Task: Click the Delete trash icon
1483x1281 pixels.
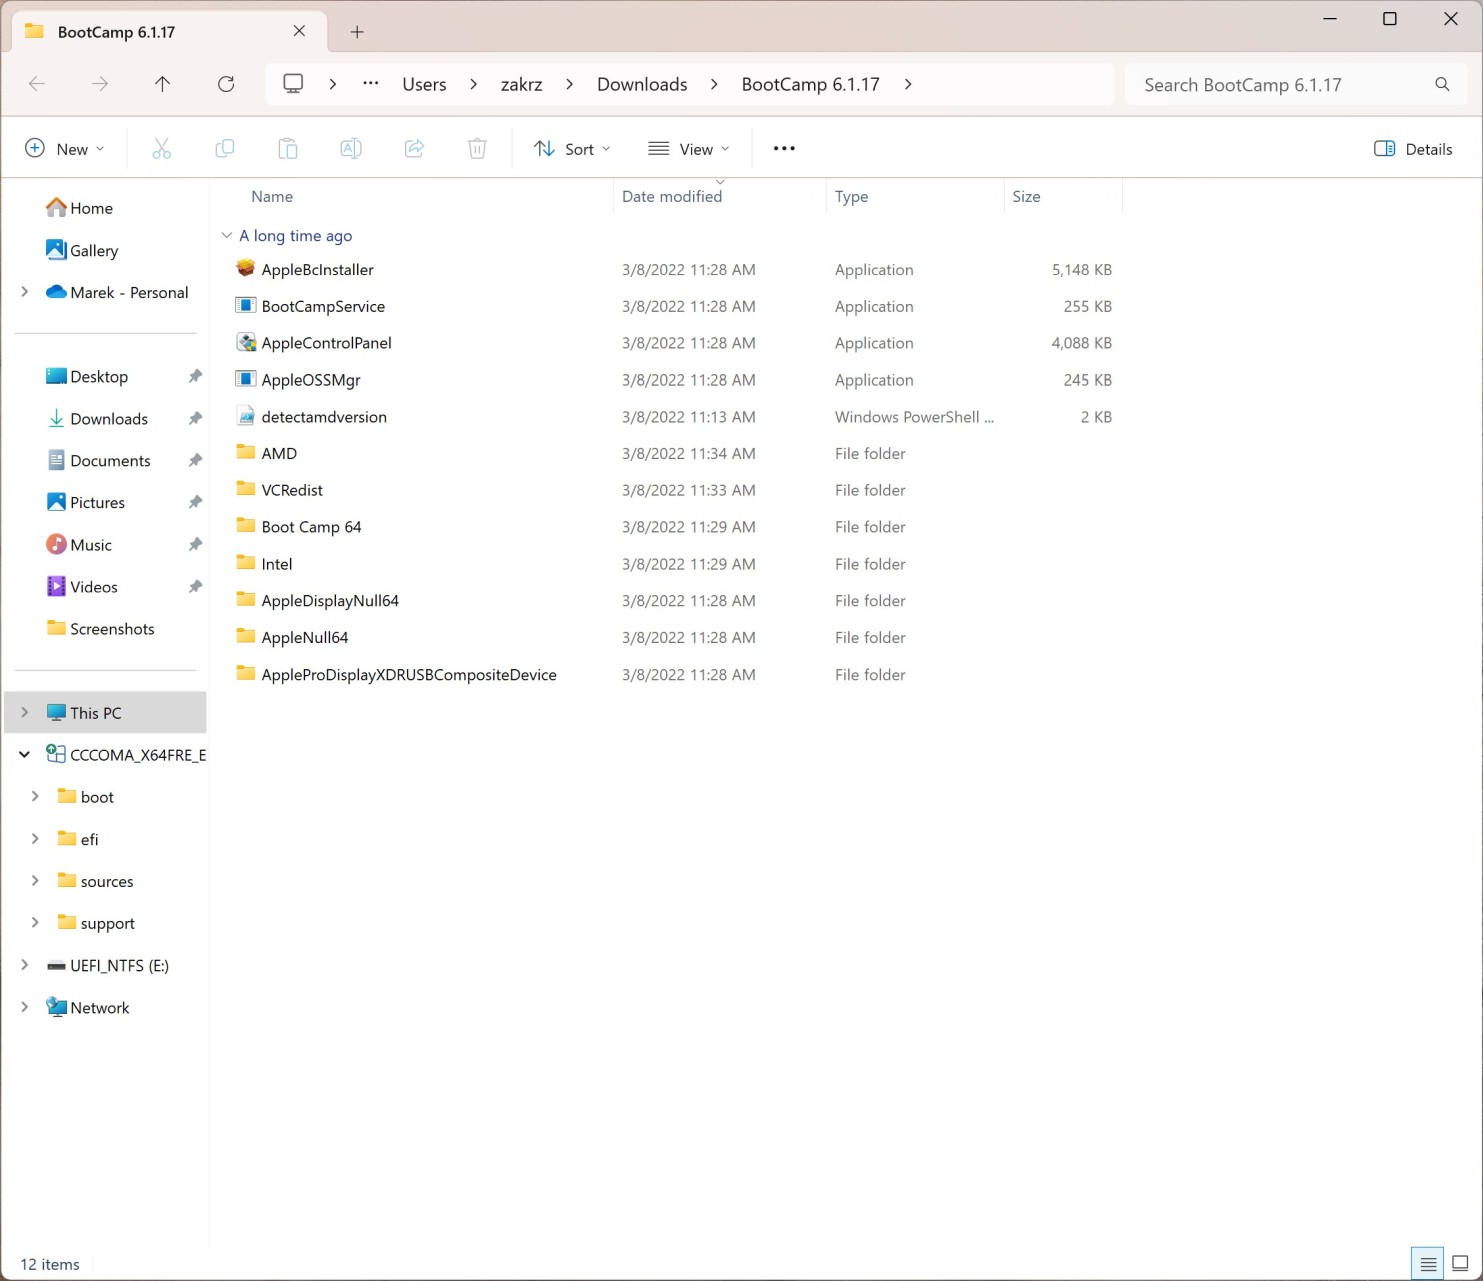Action: tap(477, 149)
